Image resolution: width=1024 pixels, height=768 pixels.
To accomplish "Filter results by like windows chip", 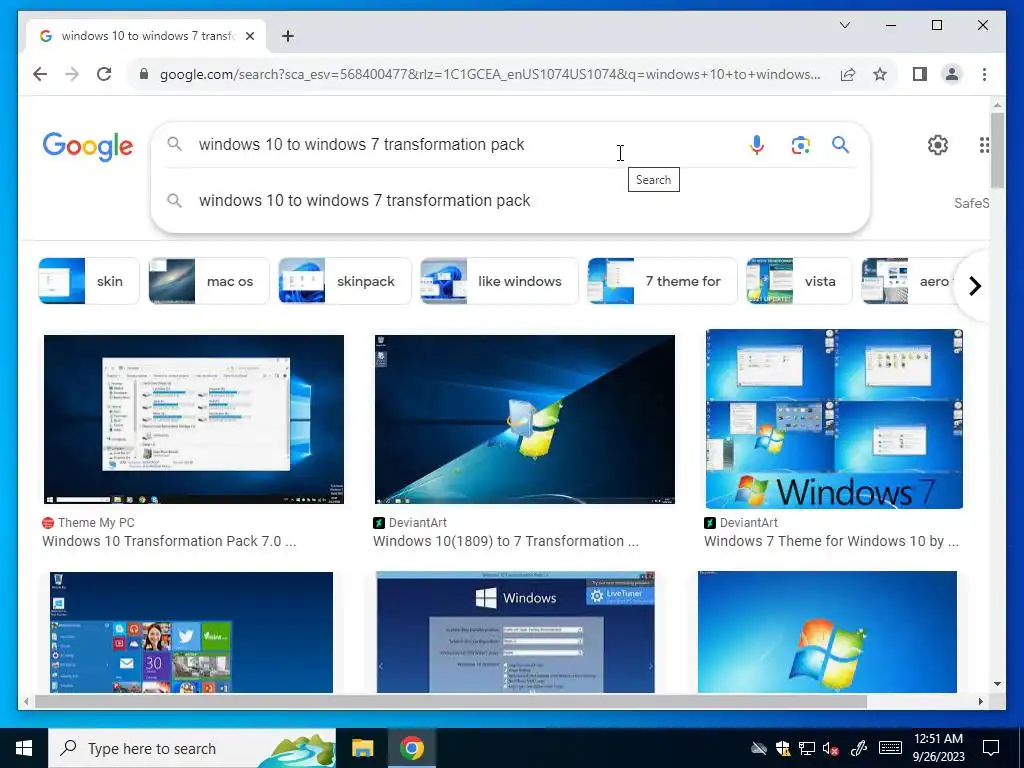I will click(x=499, y=281).
